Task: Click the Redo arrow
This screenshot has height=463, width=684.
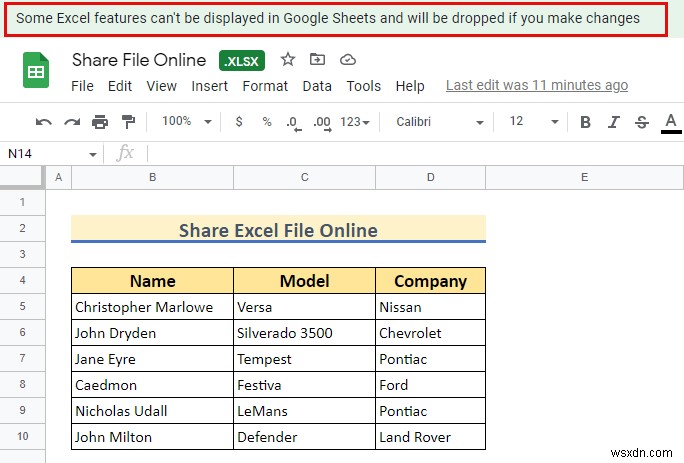Action: coord(72,122)
